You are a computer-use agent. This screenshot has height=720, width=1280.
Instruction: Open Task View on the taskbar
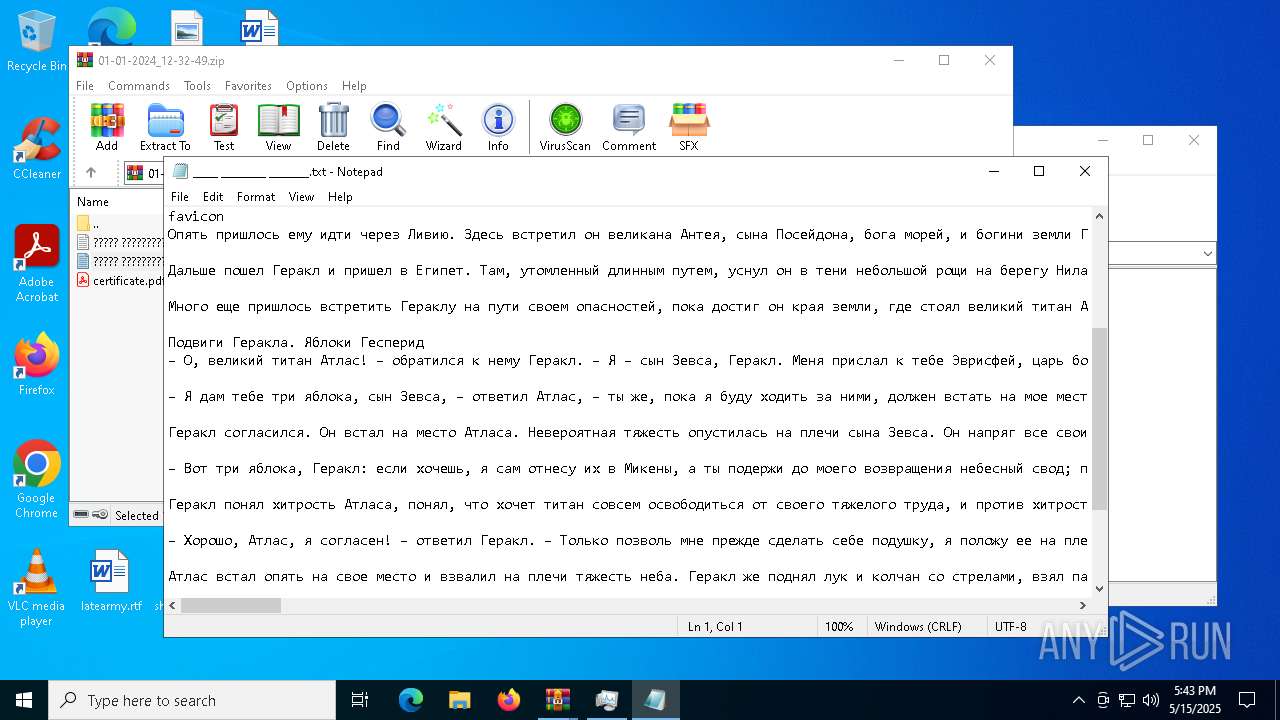(360, 700)
